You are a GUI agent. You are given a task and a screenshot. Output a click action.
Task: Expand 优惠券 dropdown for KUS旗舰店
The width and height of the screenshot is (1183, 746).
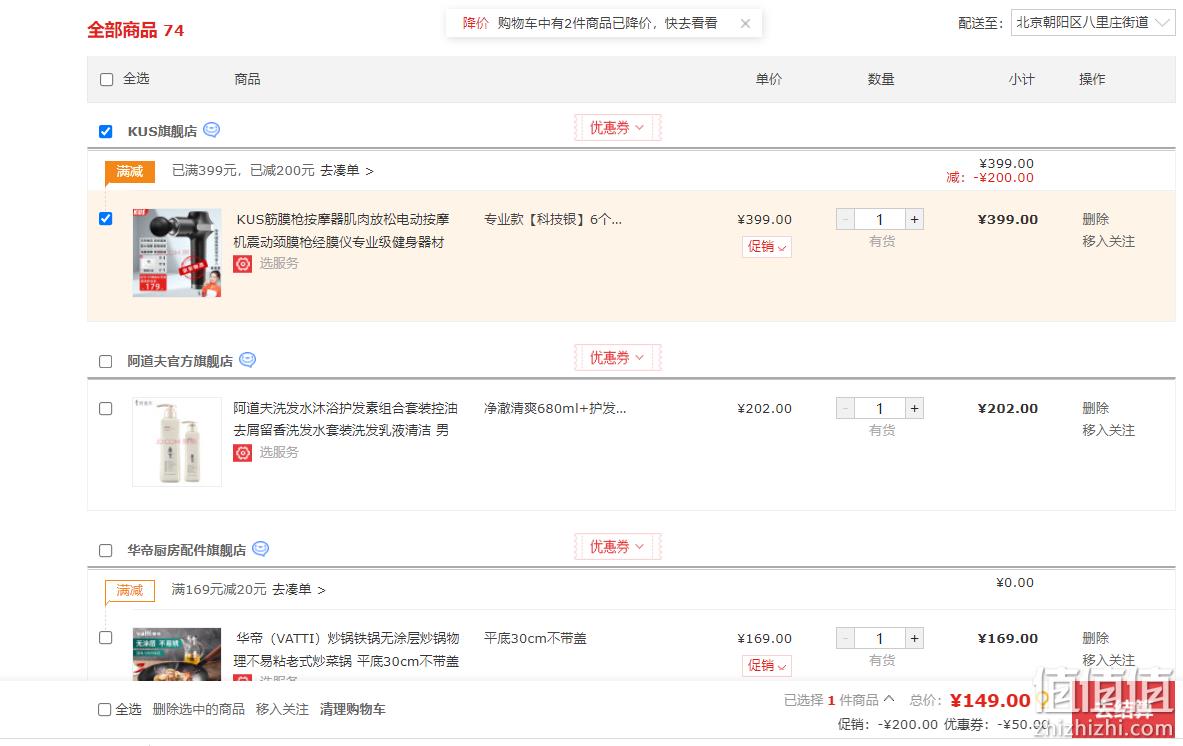pos(617,127)
